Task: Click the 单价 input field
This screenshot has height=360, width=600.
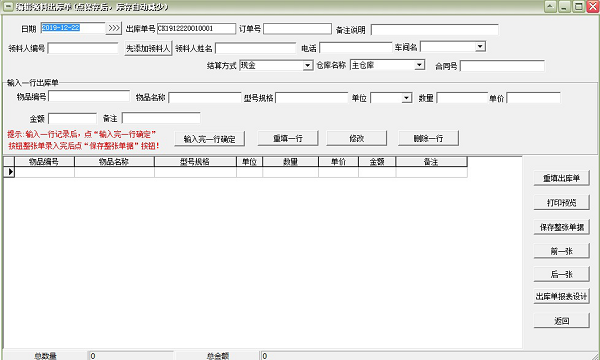Action: point(533,98)
